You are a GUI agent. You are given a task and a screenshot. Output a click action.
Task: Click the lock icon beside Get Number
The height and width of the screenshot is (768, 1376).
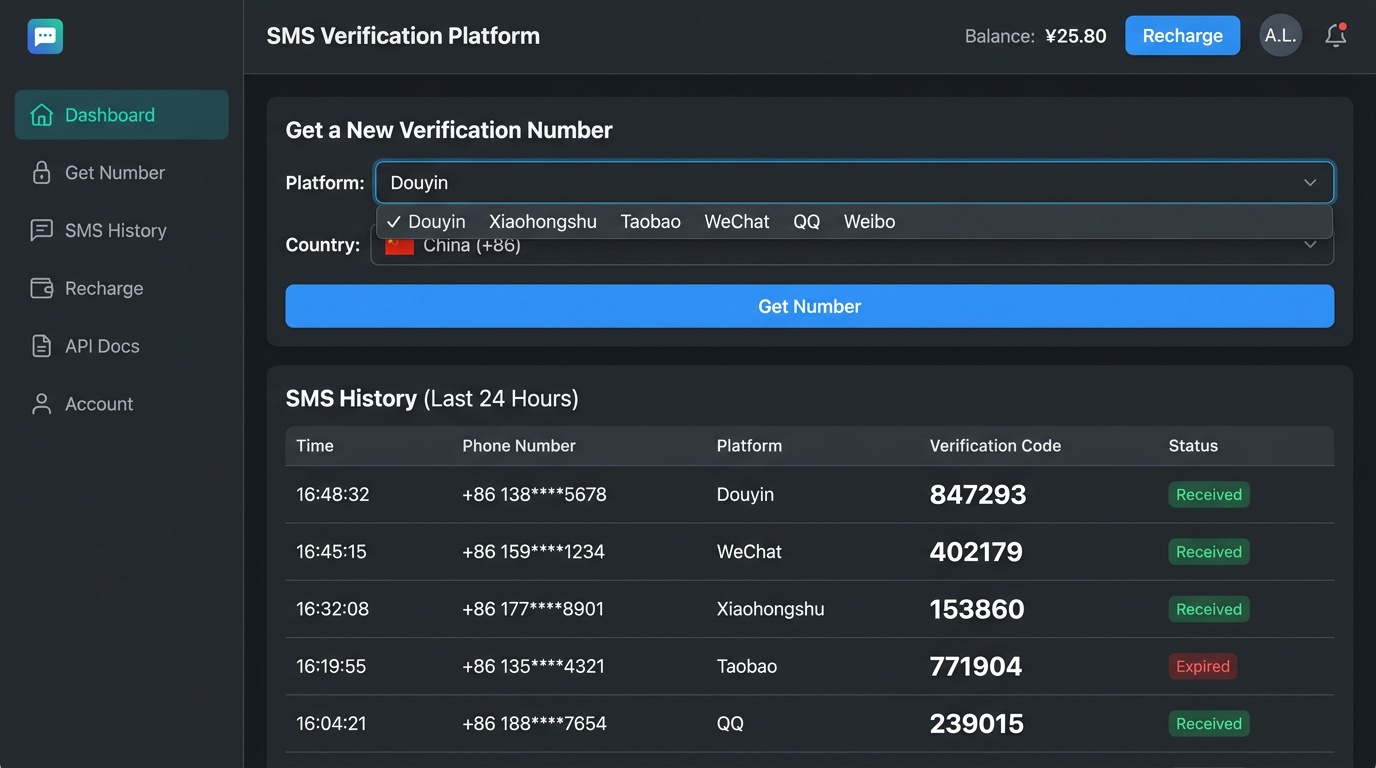(42, 173)
